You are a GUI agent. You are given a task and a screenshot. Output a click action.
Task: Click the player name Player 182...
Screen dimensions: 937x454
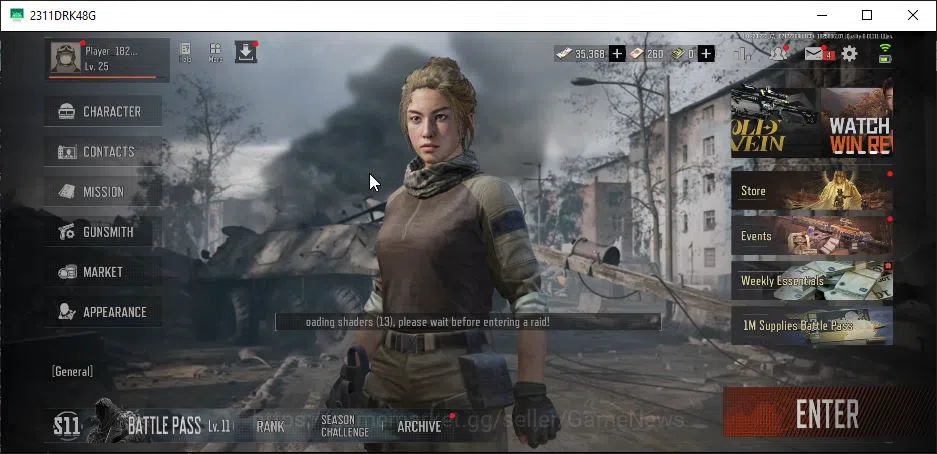tap(111, 51)
